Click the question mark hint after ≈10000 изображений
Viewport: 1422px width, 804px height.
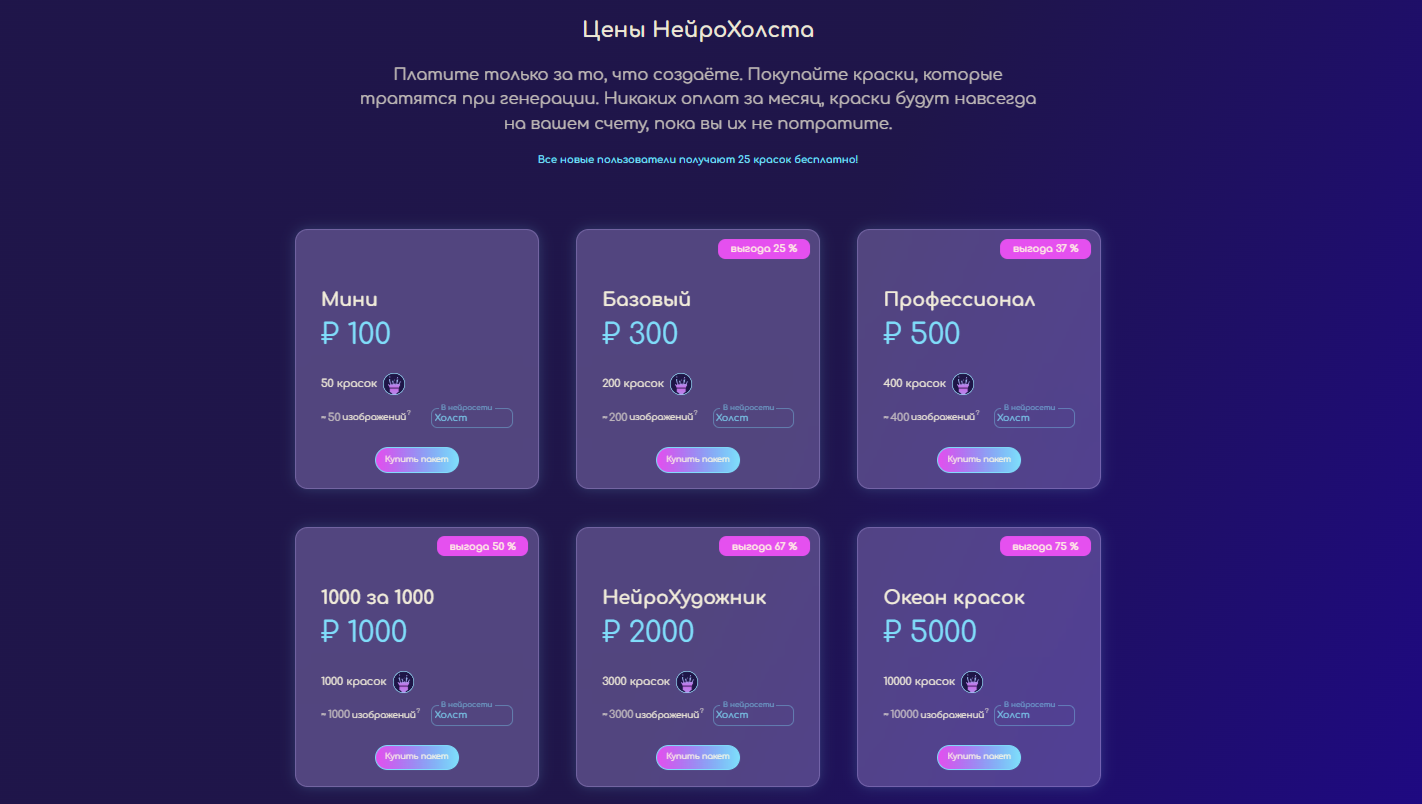[x=986, y=711]
